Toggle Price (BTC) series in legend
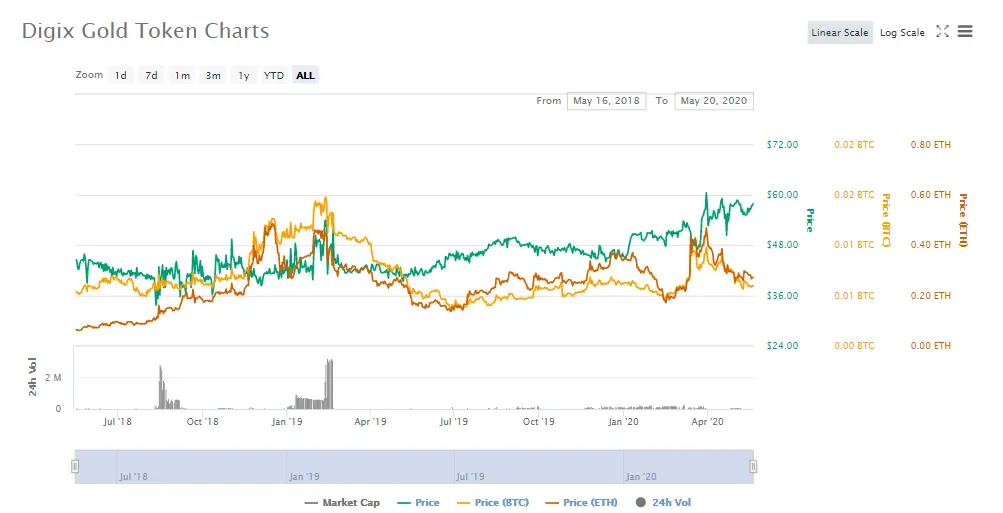The height and width of the screenshot is (513, 1003). 493,503
